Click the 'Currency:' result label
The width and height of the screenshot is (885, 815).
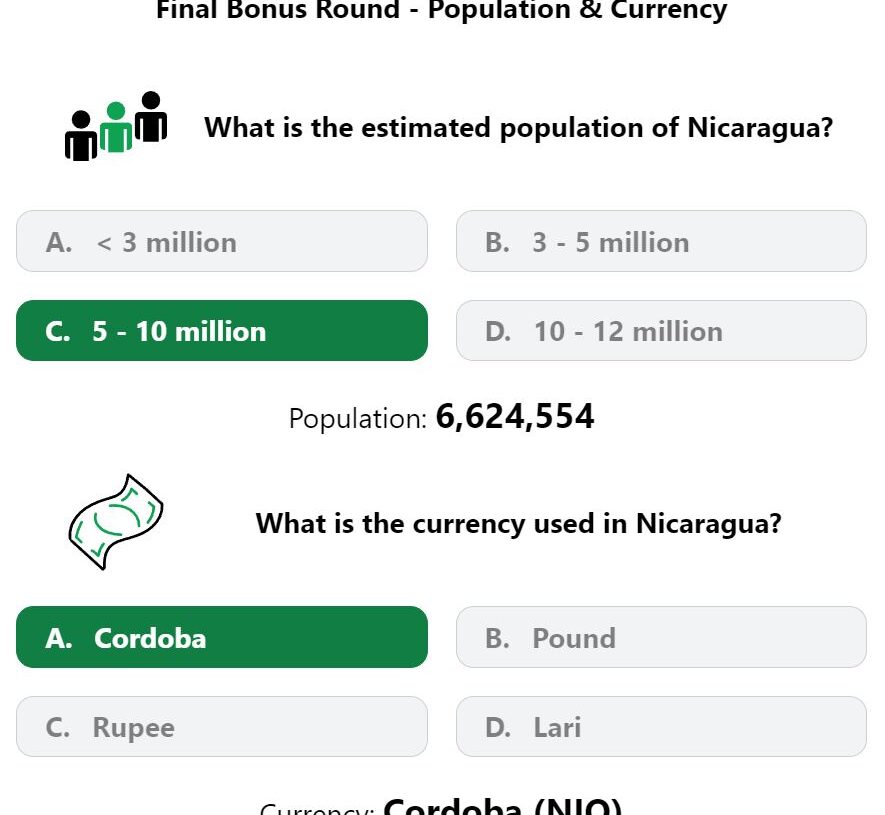tap(317, 809)
